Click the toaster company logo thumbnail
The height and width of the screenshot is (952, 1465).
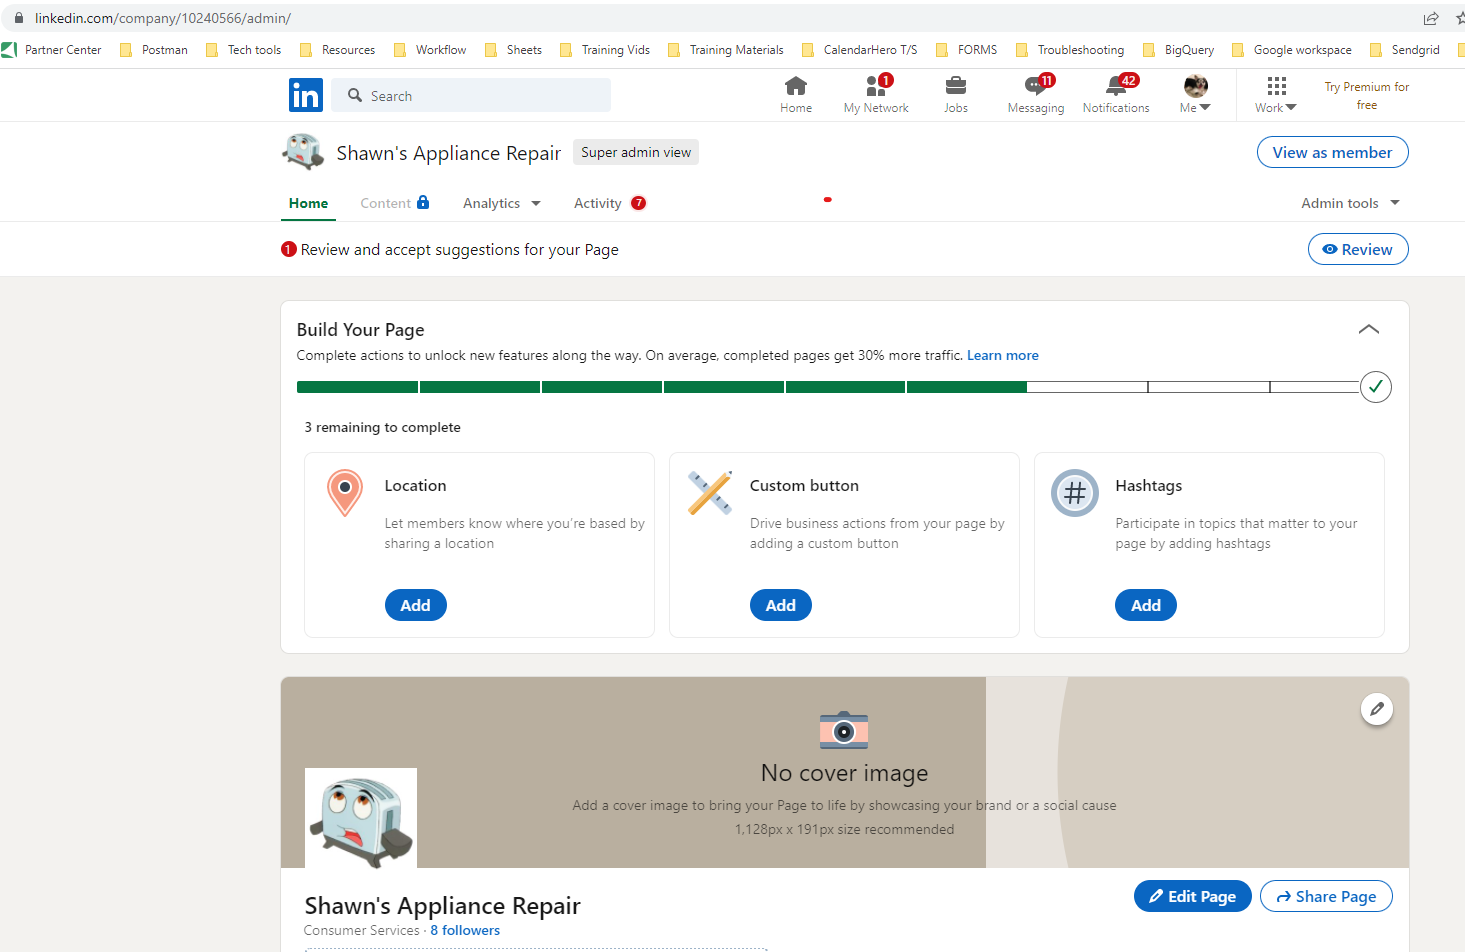[361, 818]
